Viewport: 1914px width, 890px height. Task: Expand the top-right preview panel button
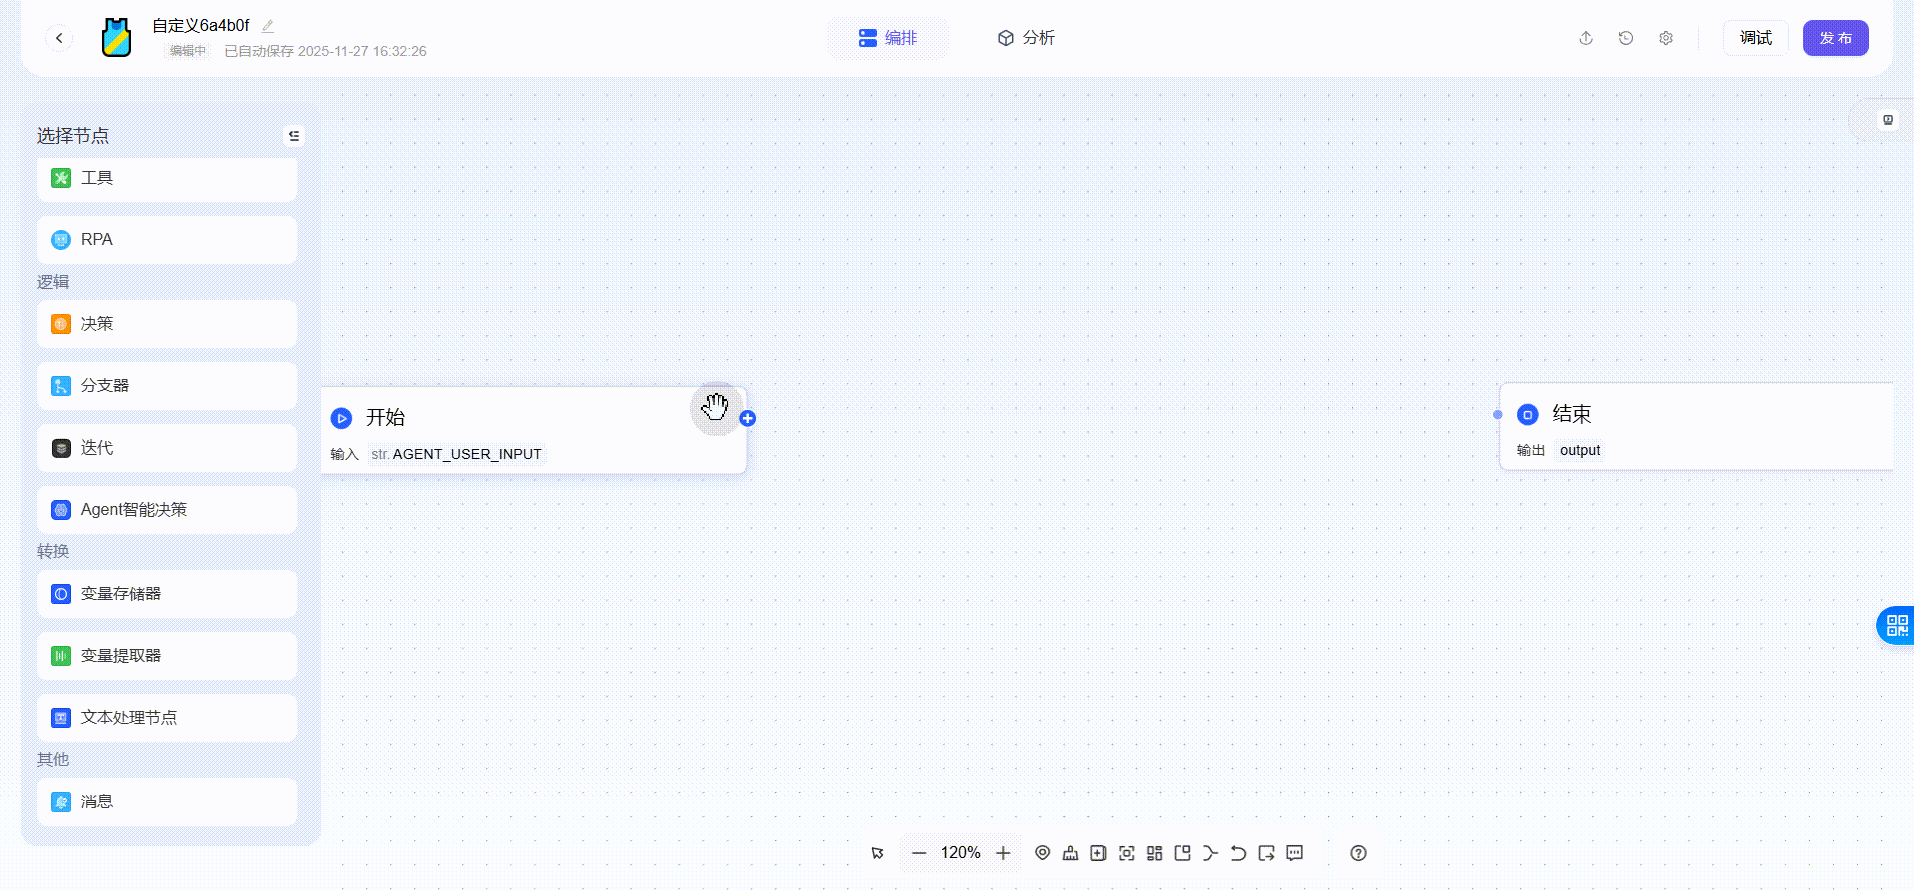click(x=1888, y=120)
